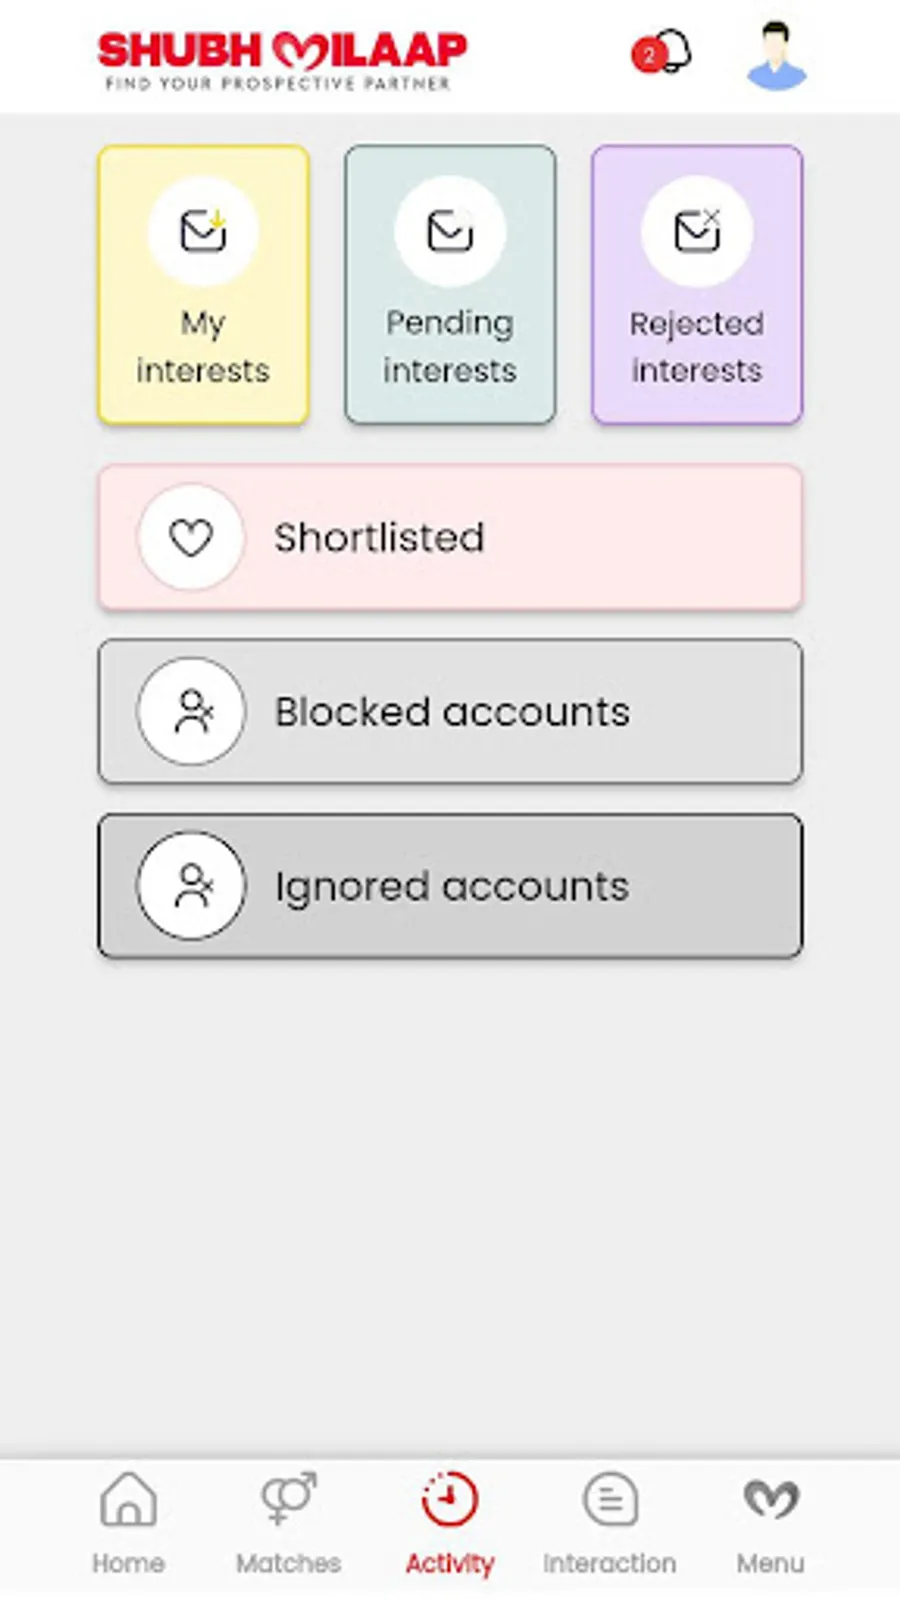Click the Shortlisted heart icon

[191, 538]
